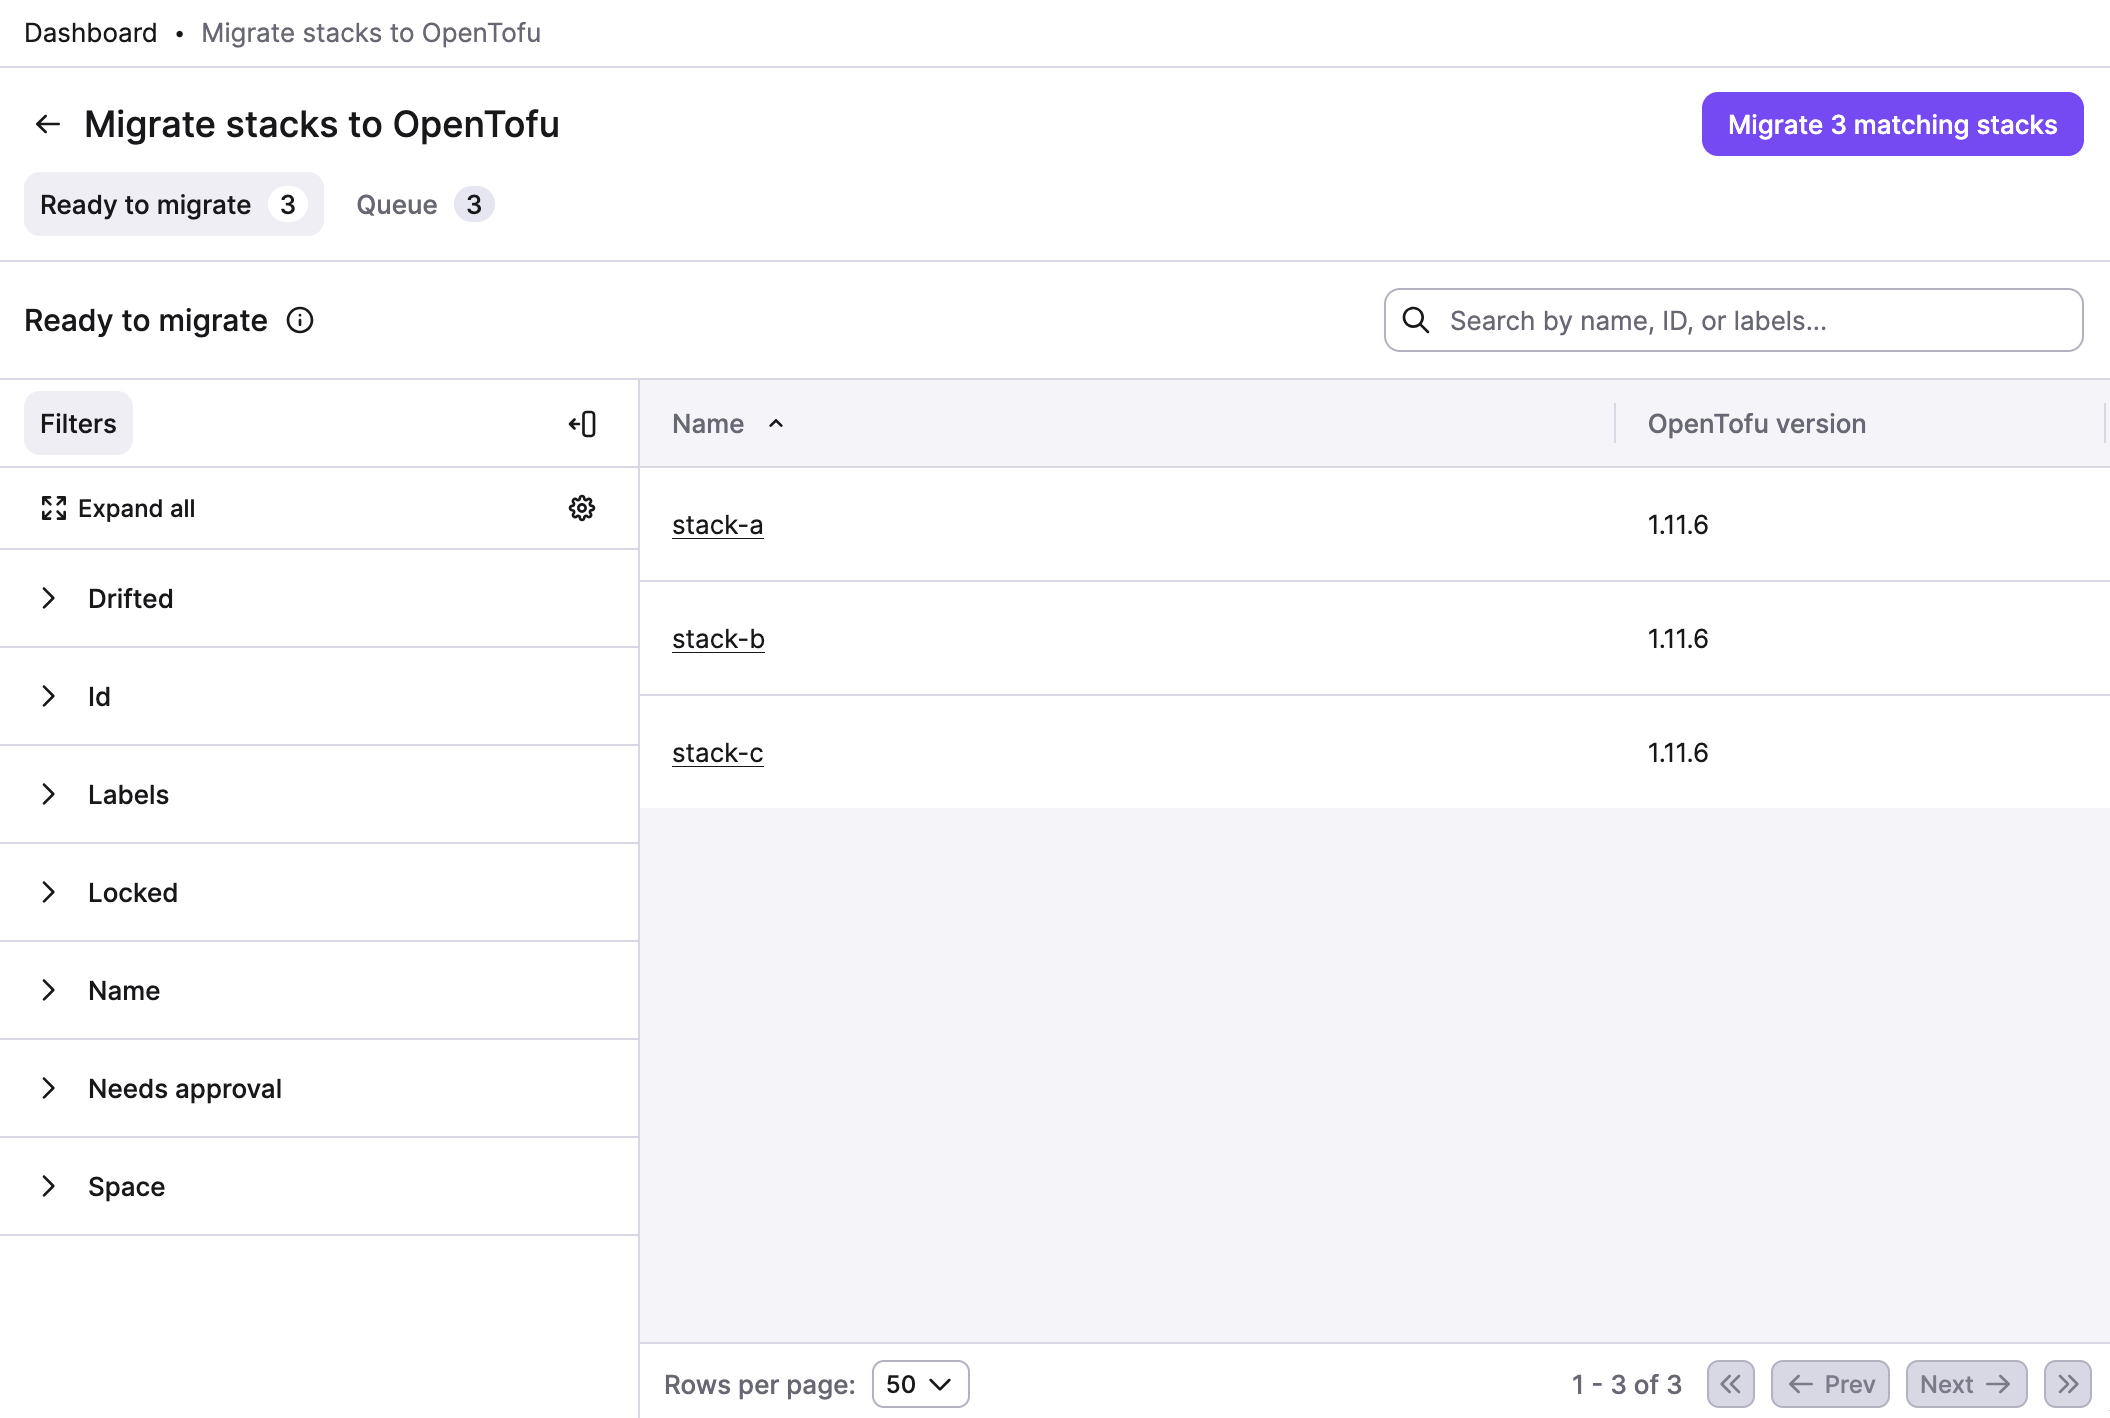Focus the search by name input field

point(1733,320)
